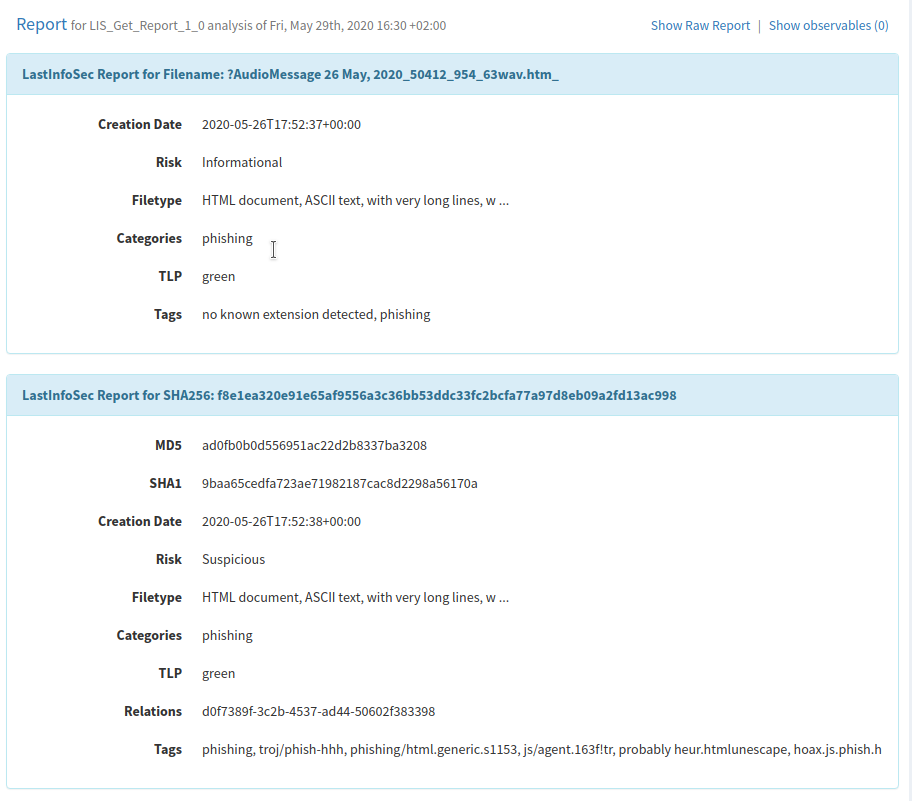Click the green TLP value in SHA256 report
The height and width of the screenshot is (801, 912).
pyautogui.click(x=219, y=674)
